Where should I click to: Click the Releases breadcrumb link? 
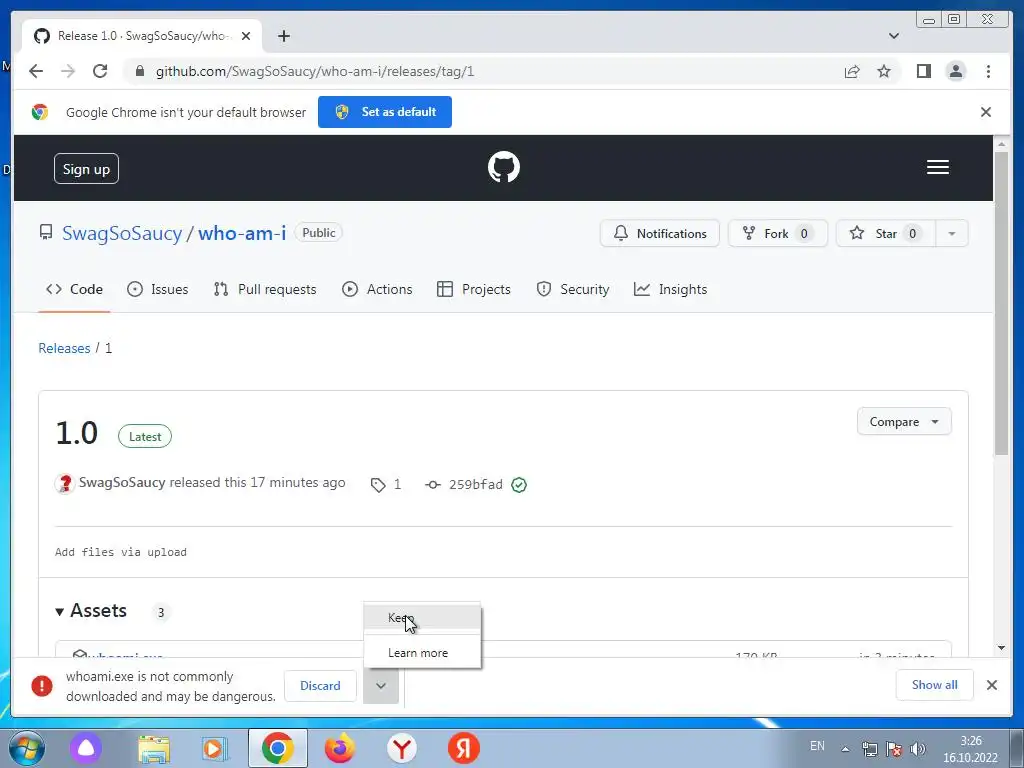[x=64, y=348]
